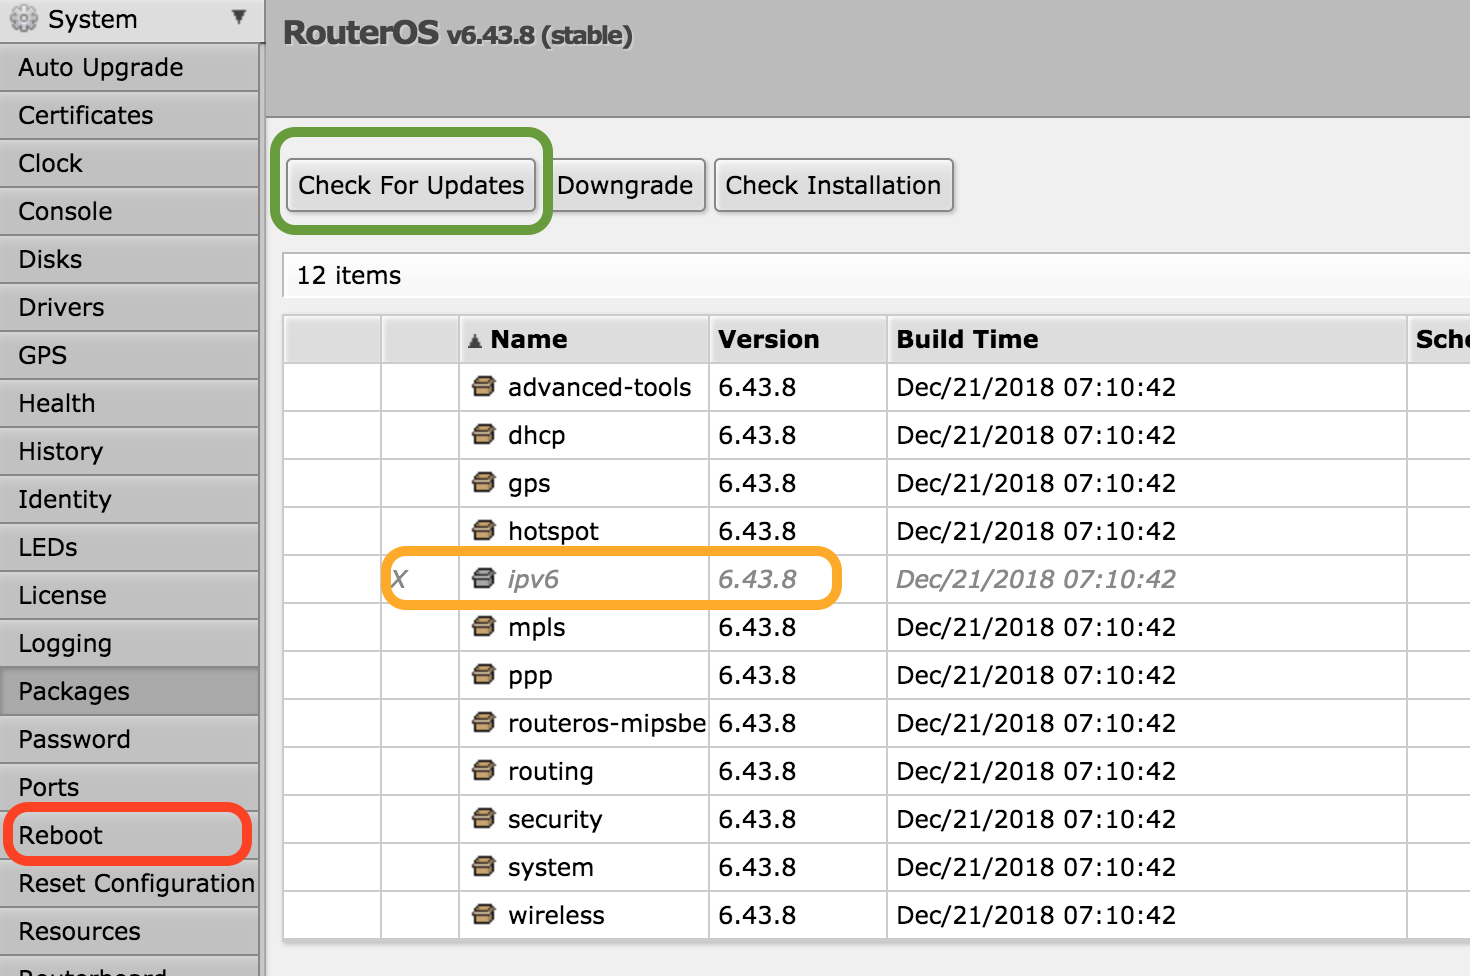This screenshot has width=1470, height=976.
Task: Click the System menu gear icon
Action: [24, 19]
